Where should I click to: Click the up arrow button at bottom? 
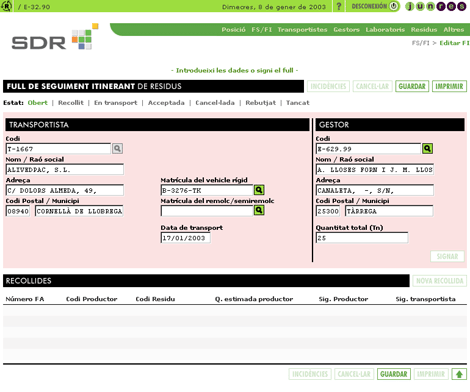(x=459, y=374)
